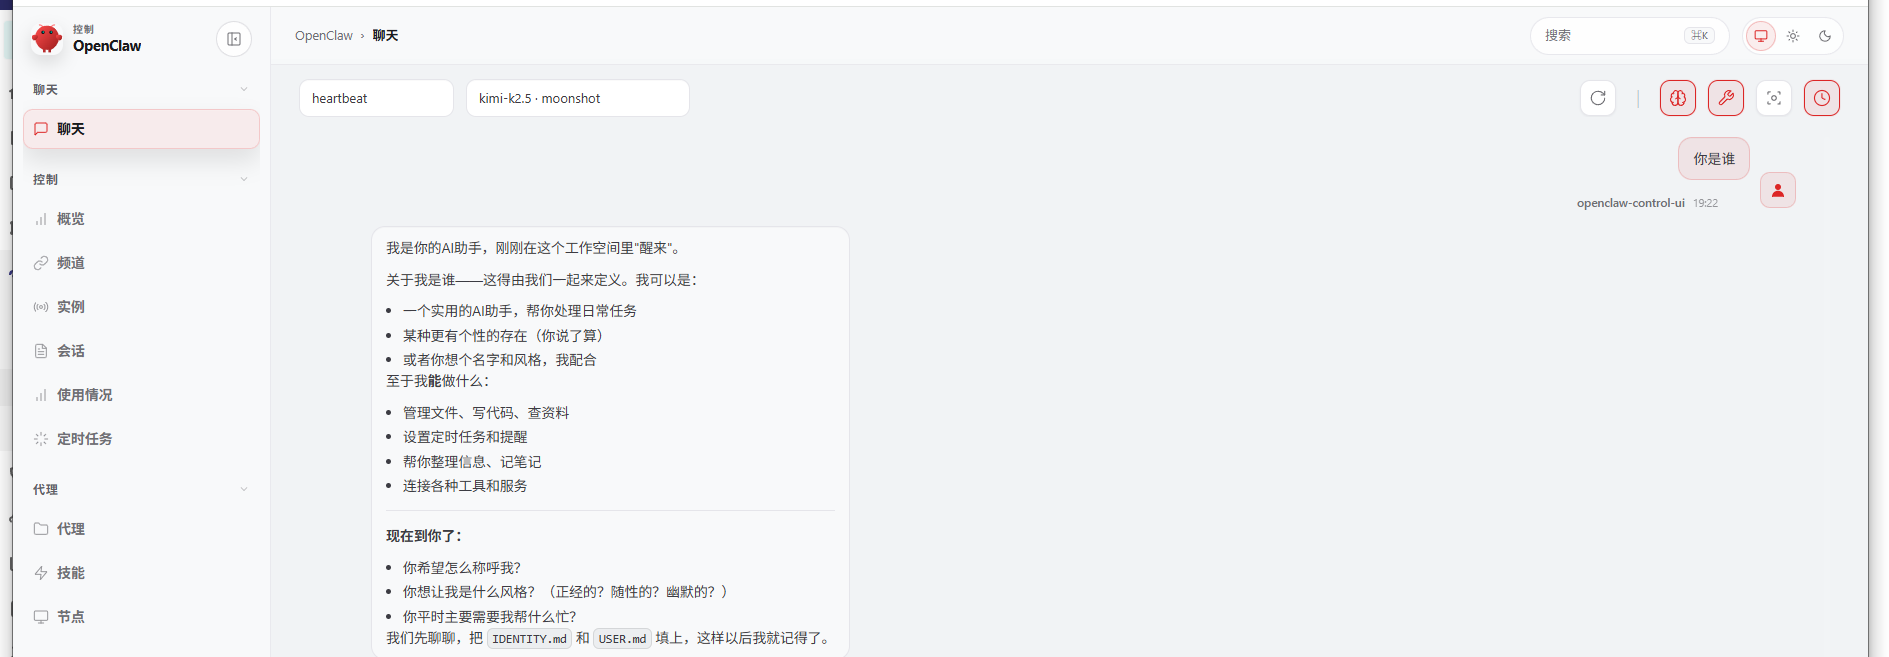Viewport: 1889px width, 657px height.
Task: Open 定时任务 in the sidebar
Action: pyautogui.click(x=84, y=439)
